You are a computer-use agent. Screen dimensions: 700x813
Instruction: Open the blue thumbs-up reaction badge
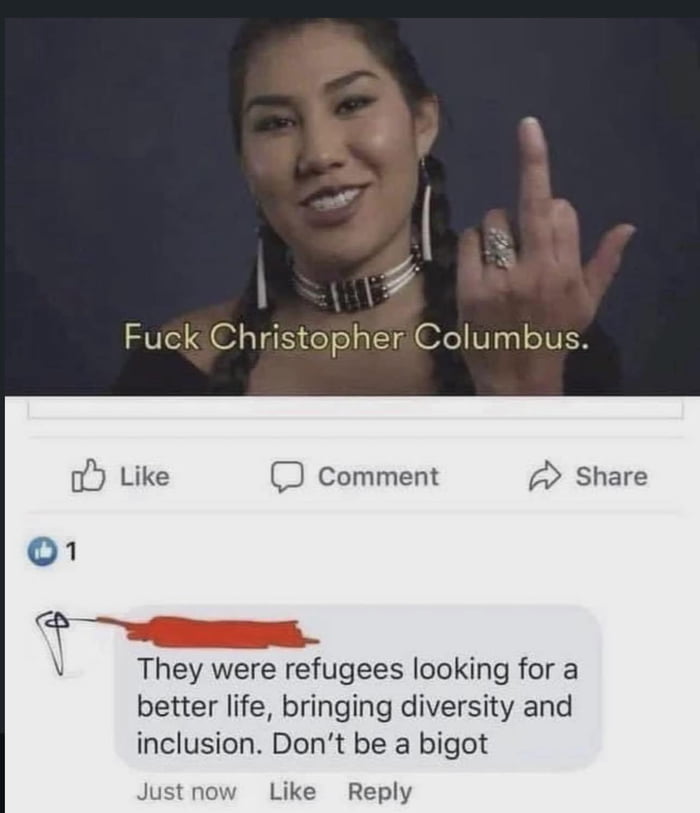tap(41, 552)
